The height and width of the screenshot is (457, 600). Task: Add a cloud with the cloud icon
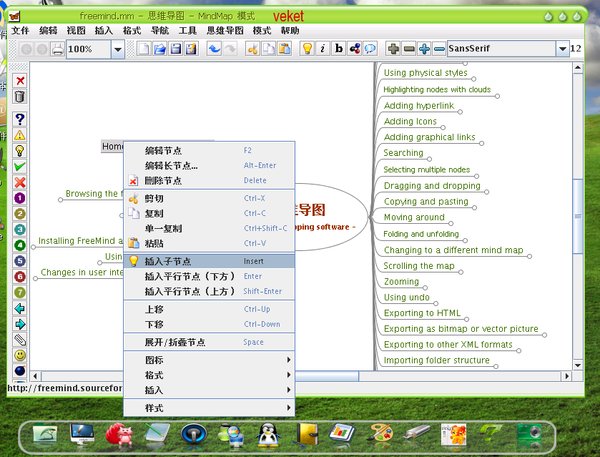tap(370, 49)
